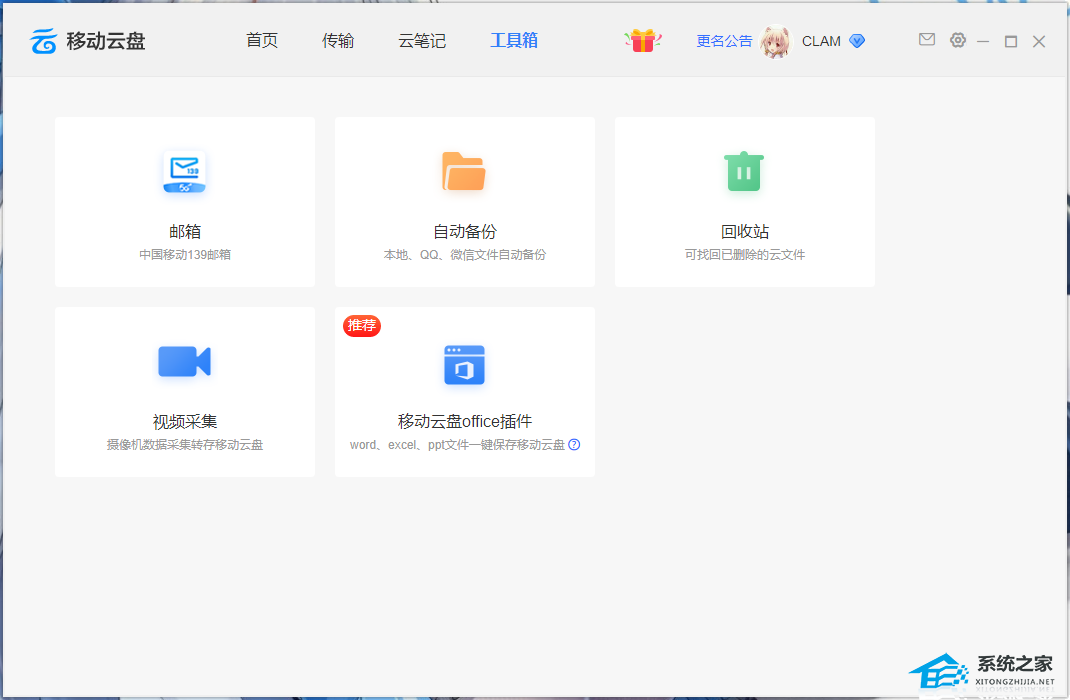Click the blue diamond membership badge
Viewport: 1070px width, 700px height.
tap(857, 41)
